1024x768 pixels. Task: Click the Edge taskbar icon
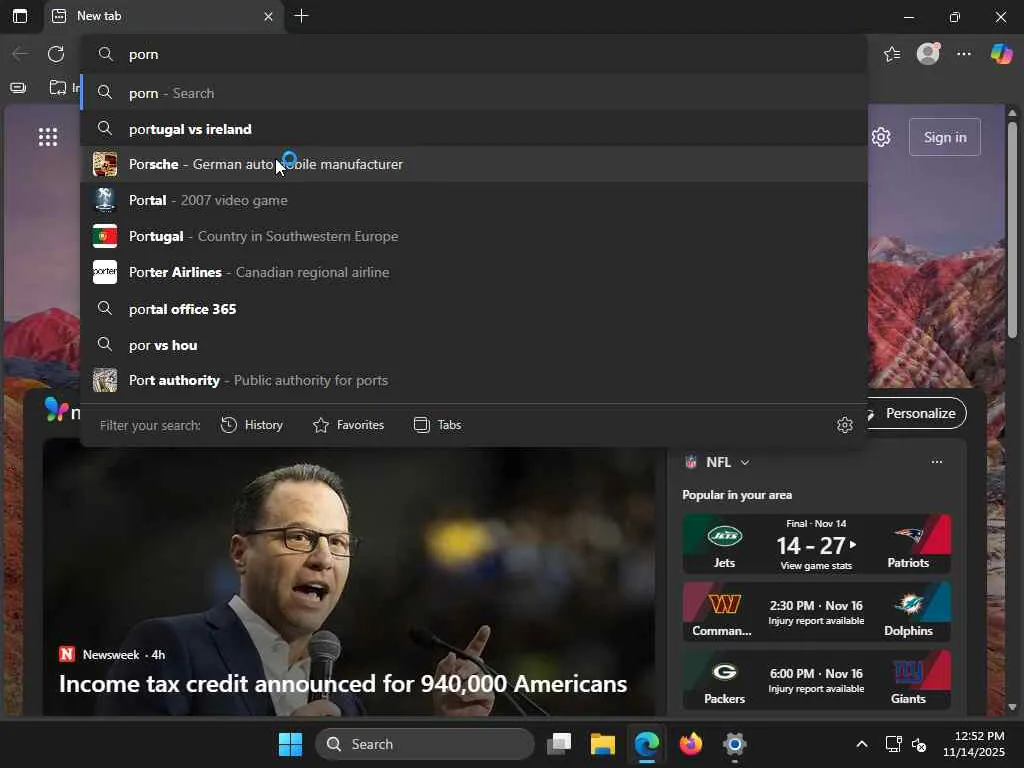647,744
